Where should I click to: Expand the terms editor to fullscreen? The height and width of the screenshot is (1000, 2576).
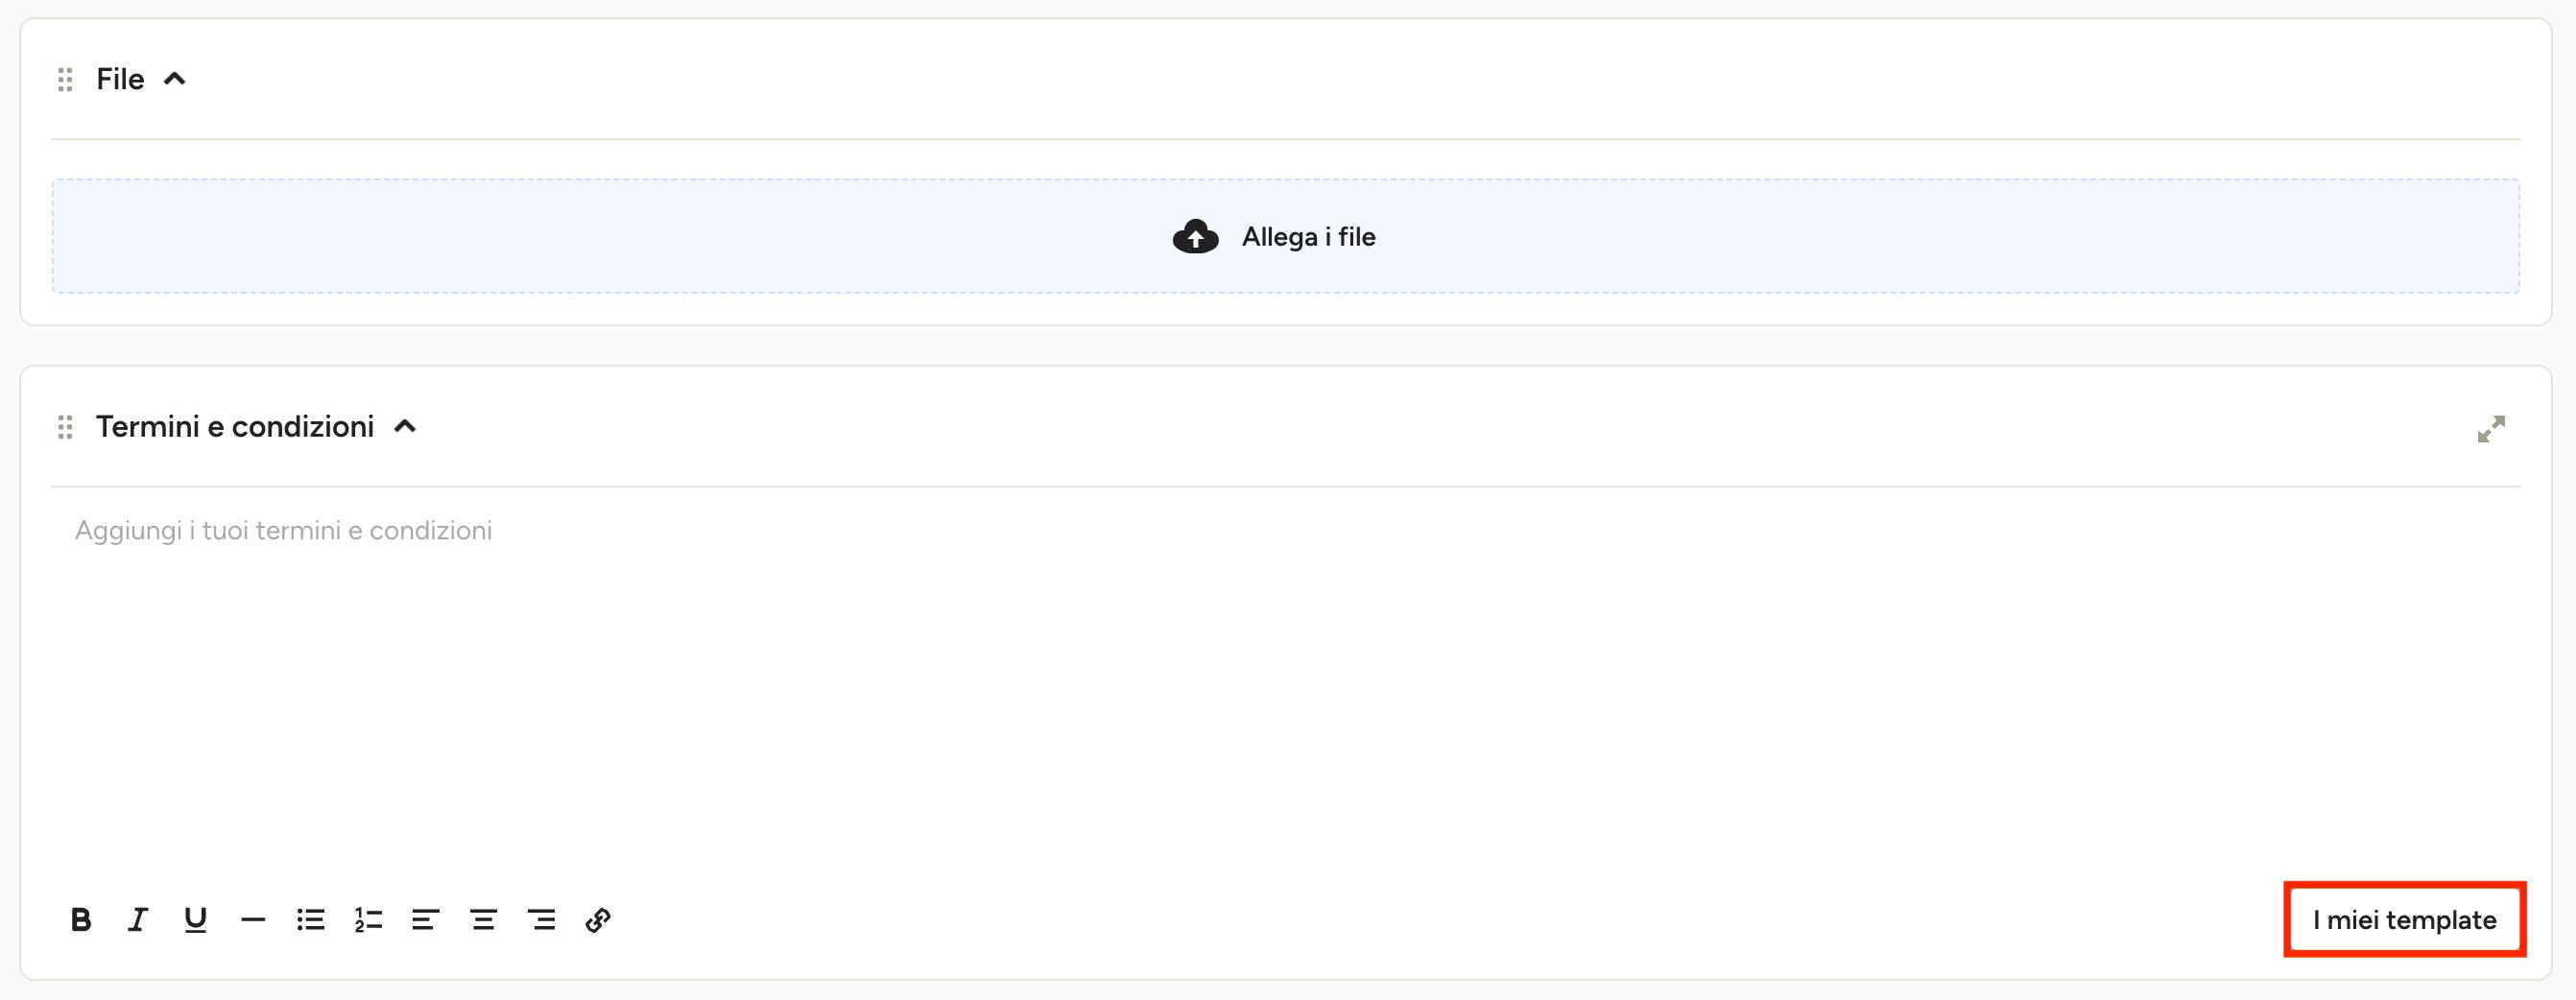[x=2491, y=429]
